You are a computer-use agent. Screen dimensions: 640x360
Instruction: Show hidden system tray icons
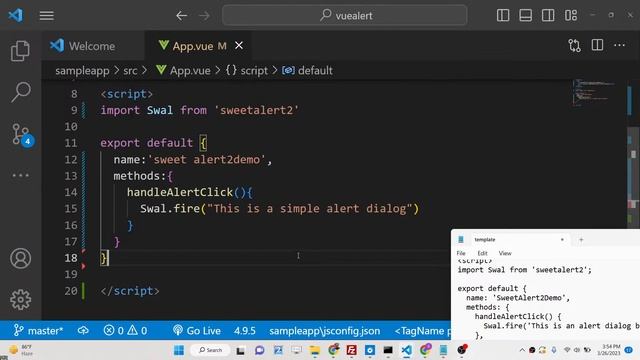(522, 350)
